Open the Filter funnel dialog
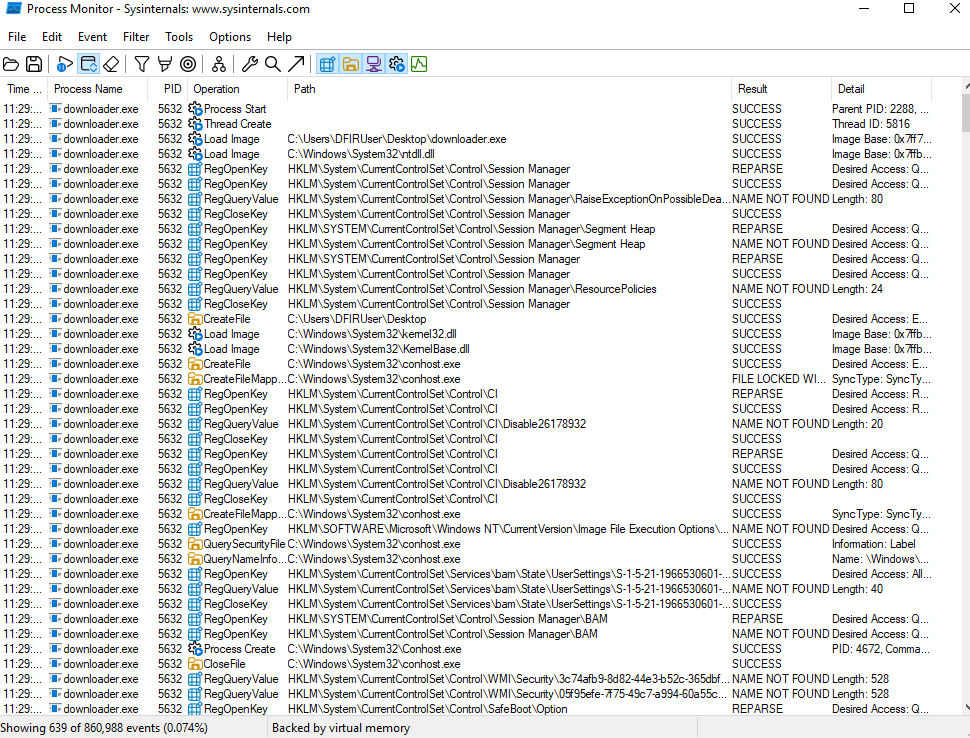The width and height of the screenshot is (970, 738). point(142,64)
